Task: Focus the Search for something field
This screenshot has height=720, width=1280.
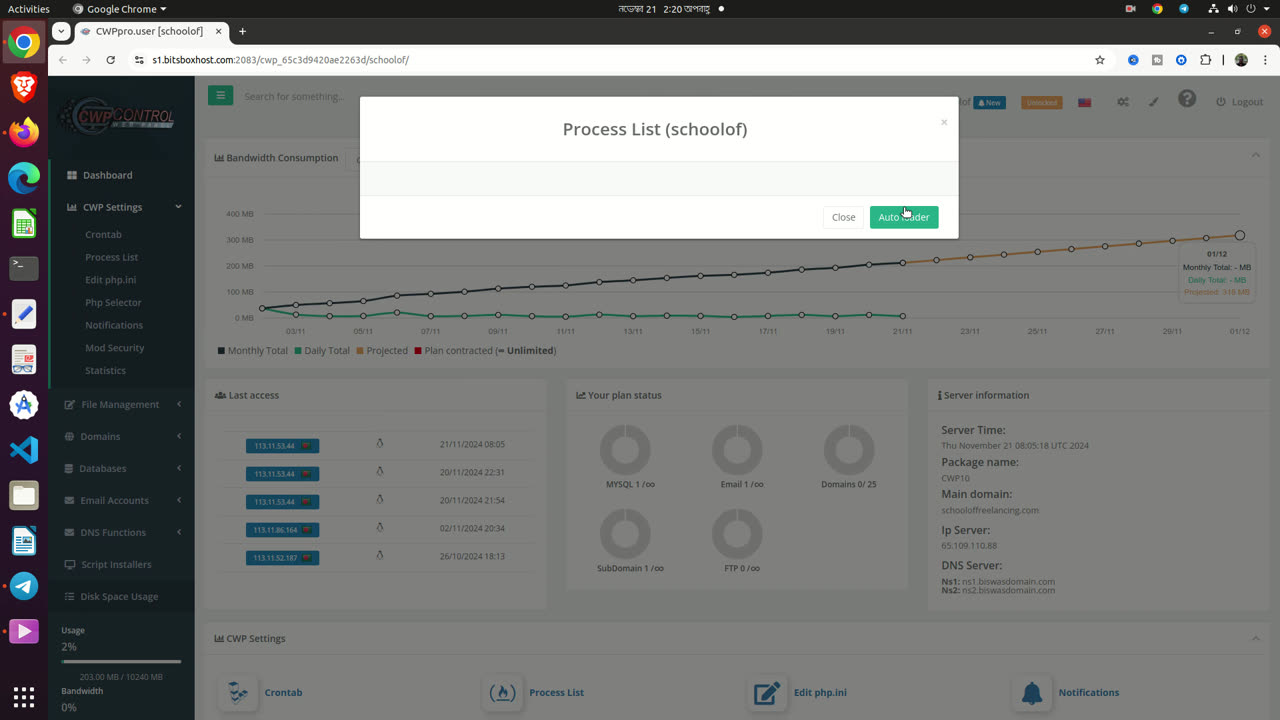Action: (x=295, y=97)
